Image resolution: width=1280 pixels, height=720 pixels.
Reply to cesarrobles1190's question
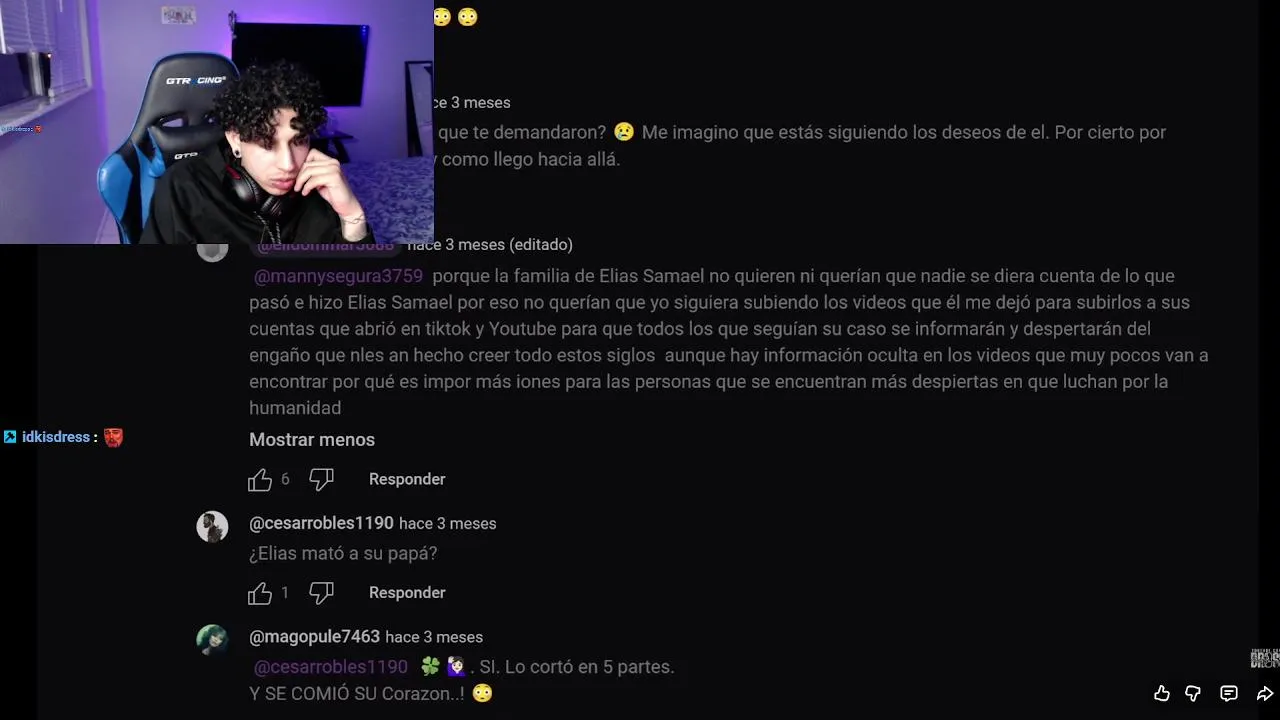407,593
